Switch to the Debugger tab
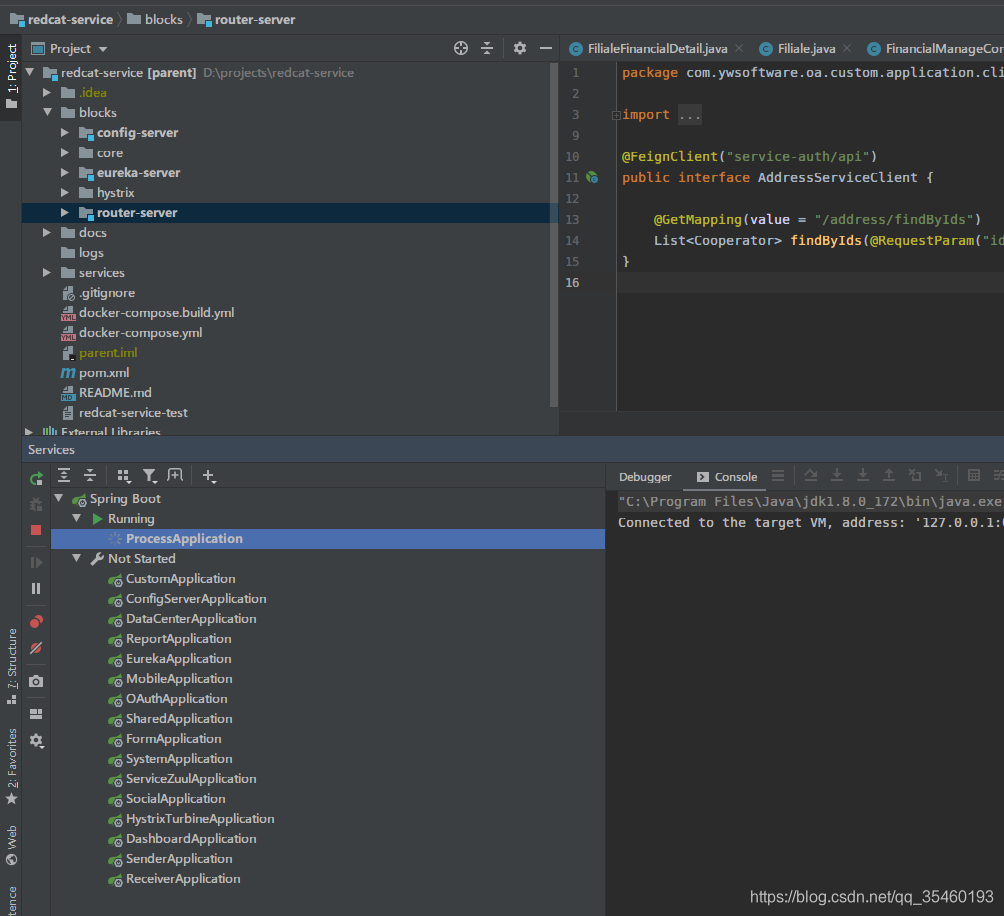1004x916 pixels. [x=645, y=477]
